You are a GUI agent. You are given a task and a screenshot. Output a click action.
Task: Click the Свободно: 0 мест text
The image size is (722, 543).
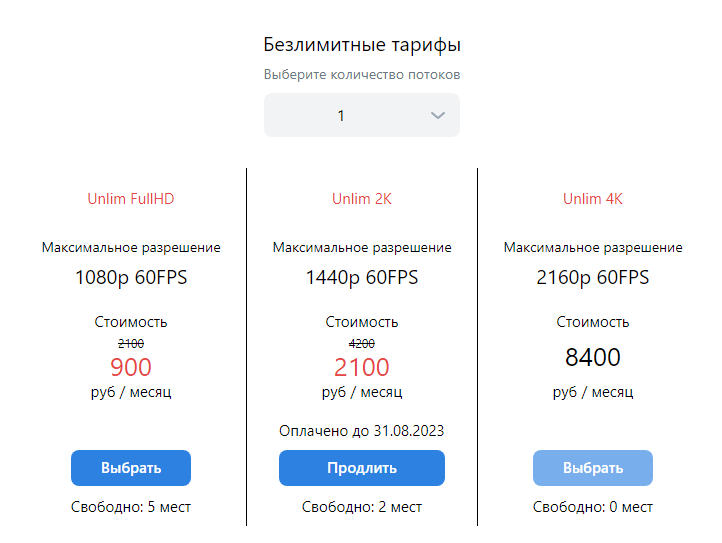tap(593, 507)
